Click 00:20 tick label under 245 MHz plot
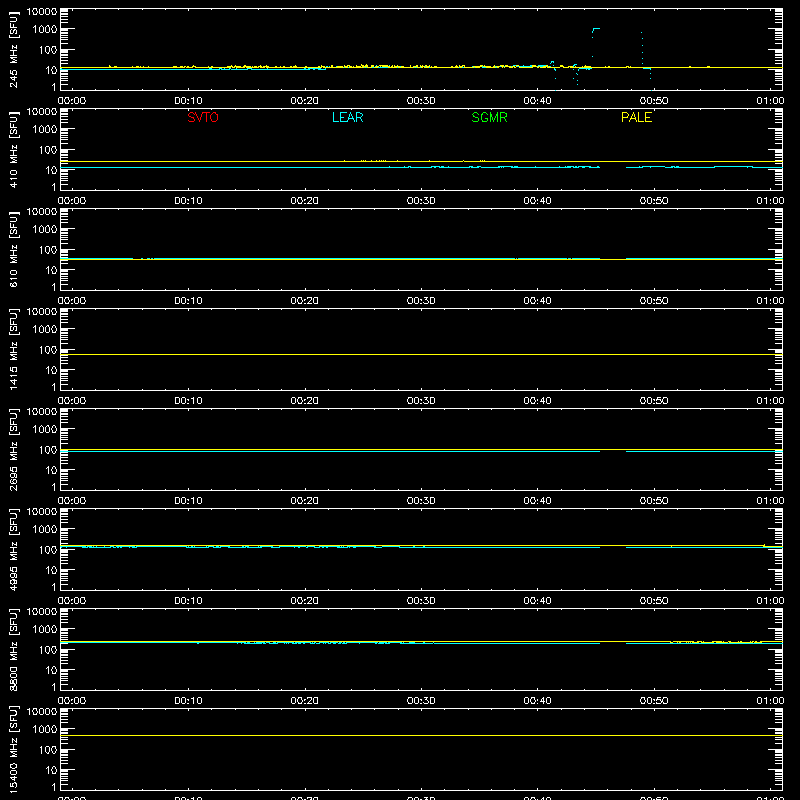Screen dimensions: 800x800 click(305, 101)
